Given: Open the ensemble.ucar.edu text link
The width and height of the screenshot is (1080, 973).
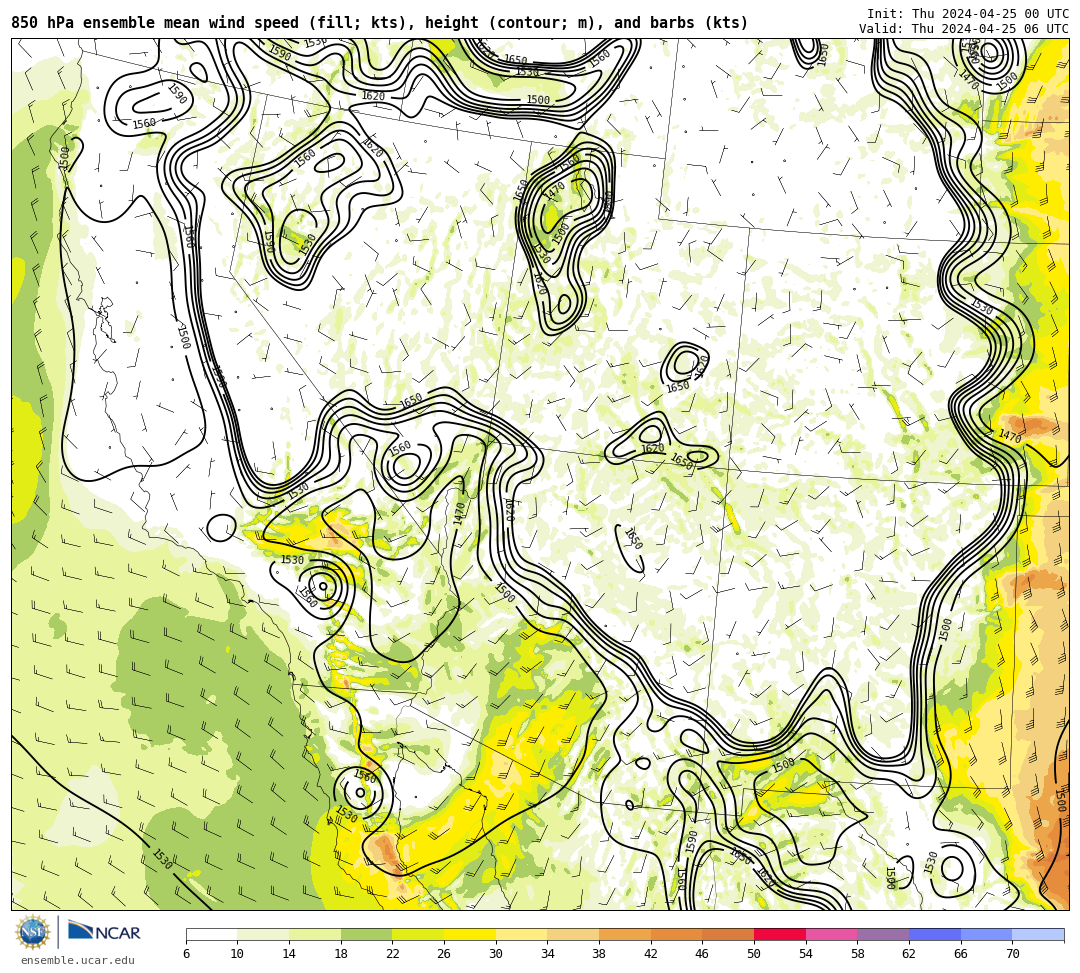Looking at the screenshot, I should click(78, 960).
